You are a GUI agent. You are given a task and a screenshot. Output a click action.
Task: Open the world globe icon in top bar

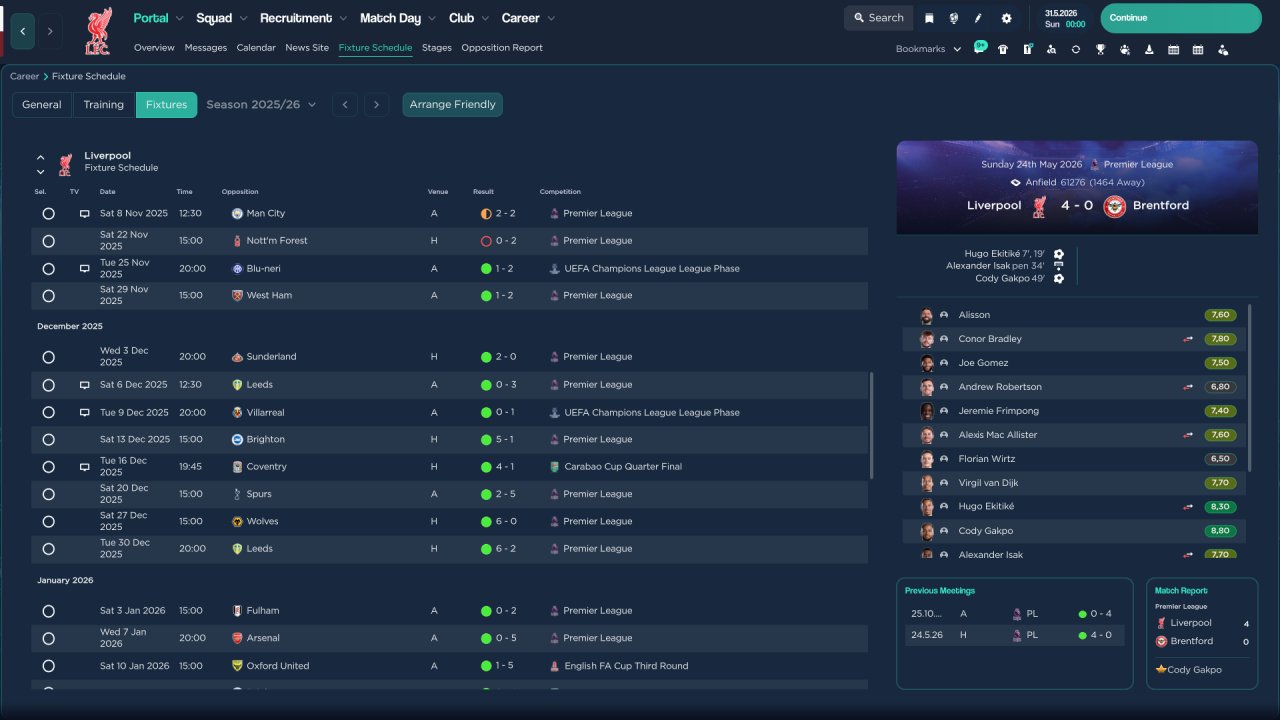pyautogui.click(x=954, y=18)
